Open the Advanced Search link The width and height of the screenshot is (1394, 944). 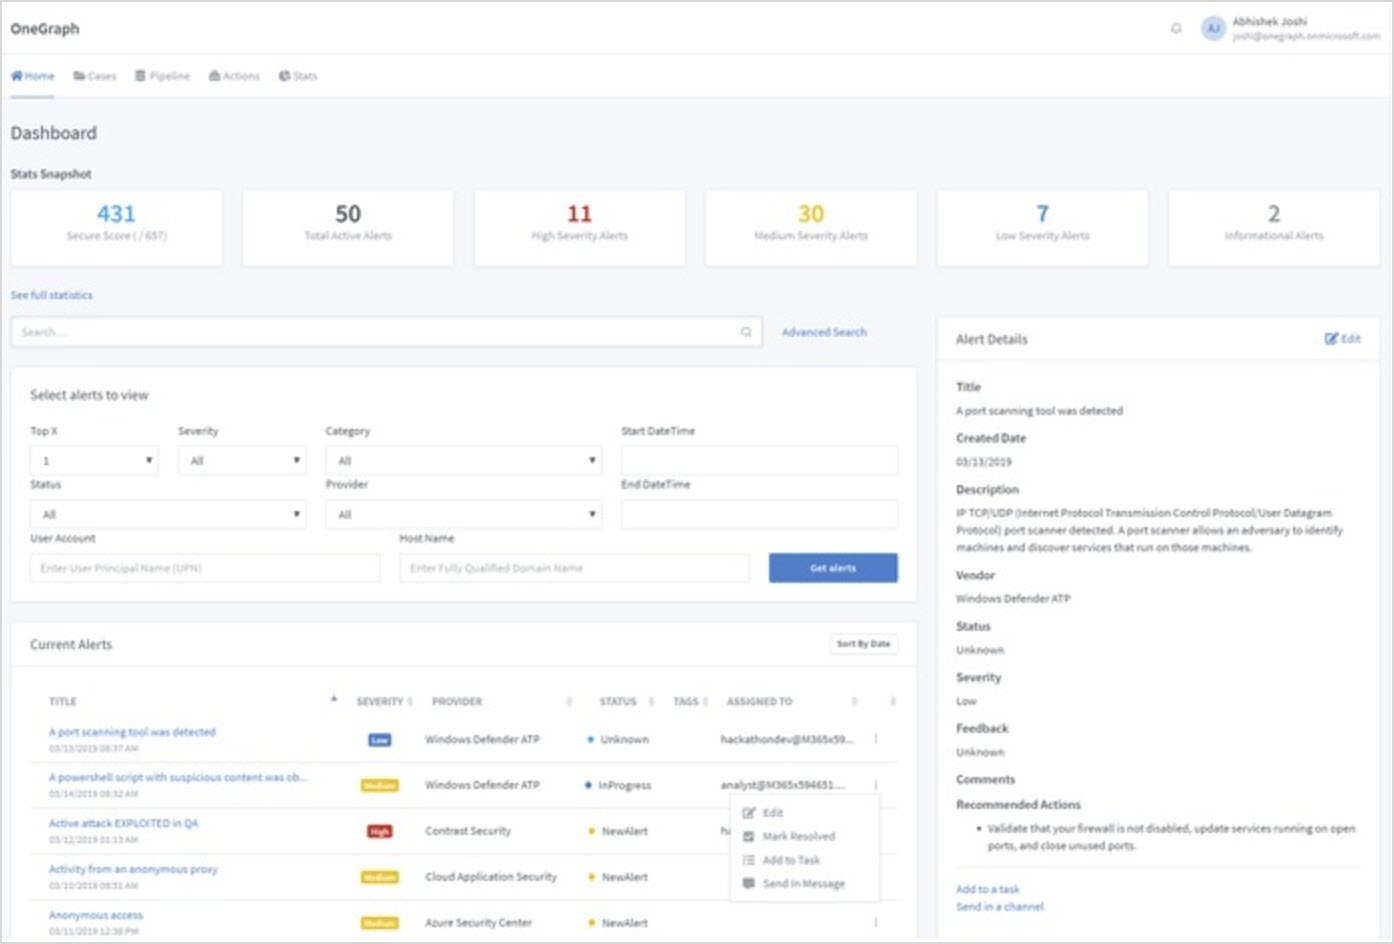coord(824,332)
